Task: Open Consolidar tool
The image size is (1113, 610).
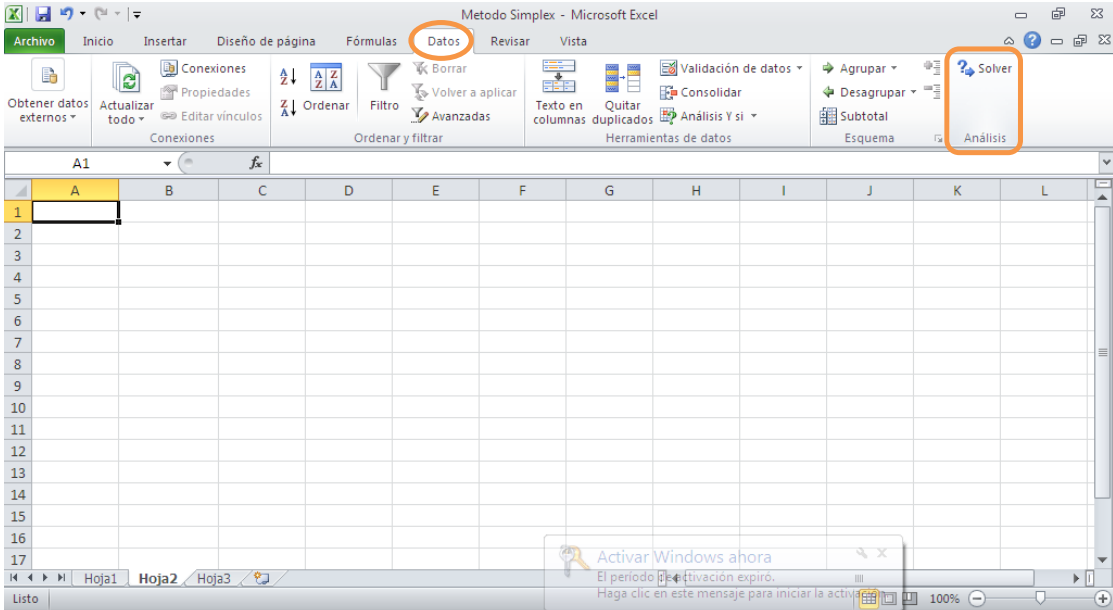Action: (x=701, y=92)
